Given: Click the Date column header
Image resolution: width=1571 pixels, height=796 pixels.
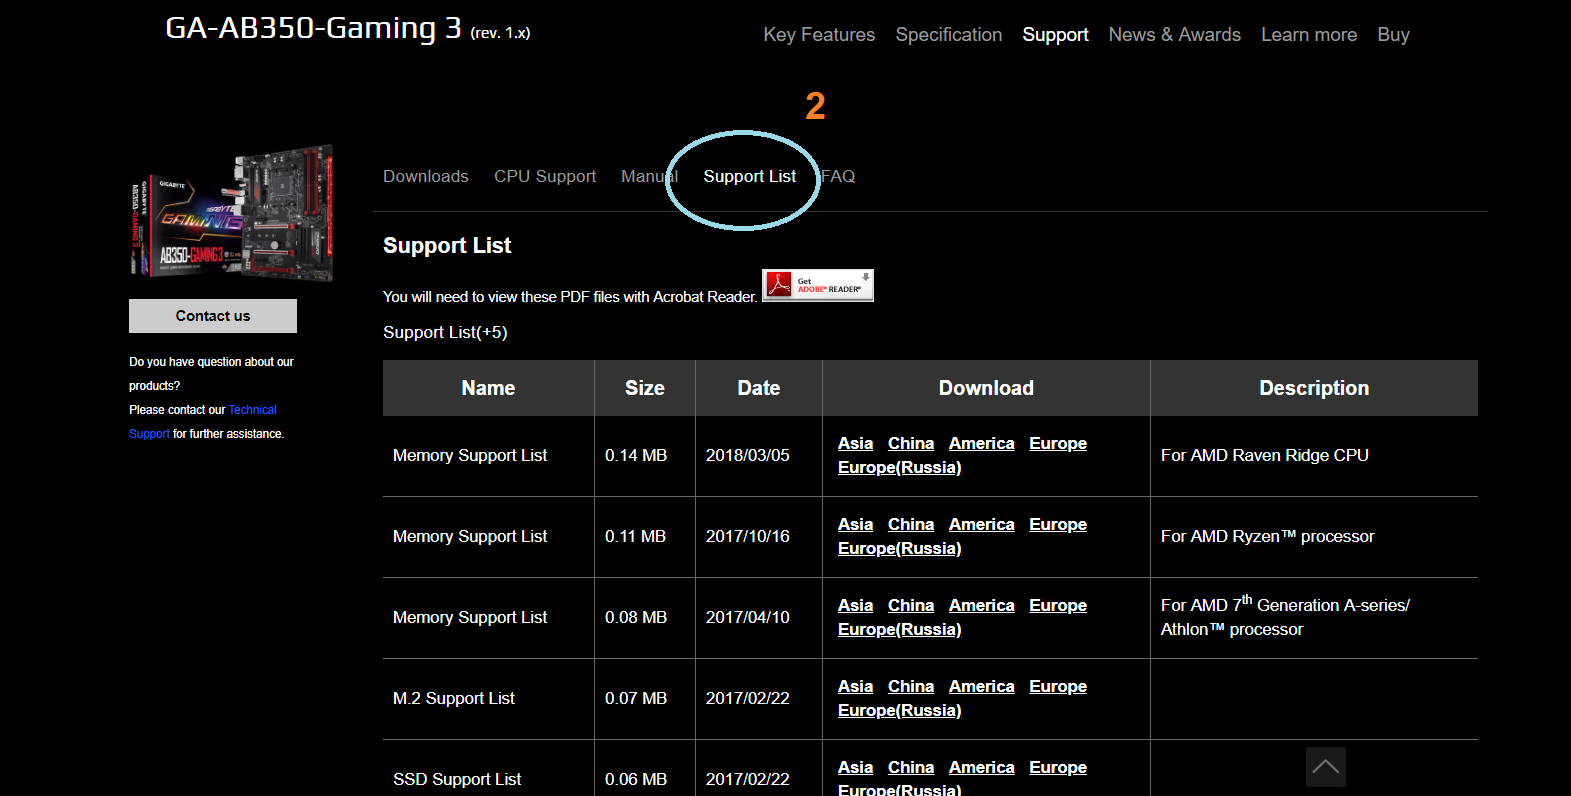Looking at the screenshot, I should pyautogui.click(x=759, y=388).
